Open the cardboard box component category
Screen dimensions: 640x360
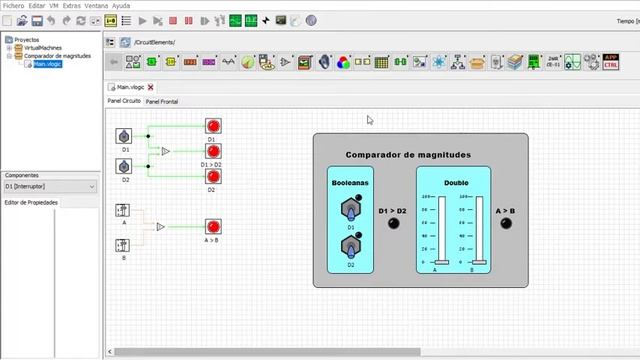(x=477, y=62)
